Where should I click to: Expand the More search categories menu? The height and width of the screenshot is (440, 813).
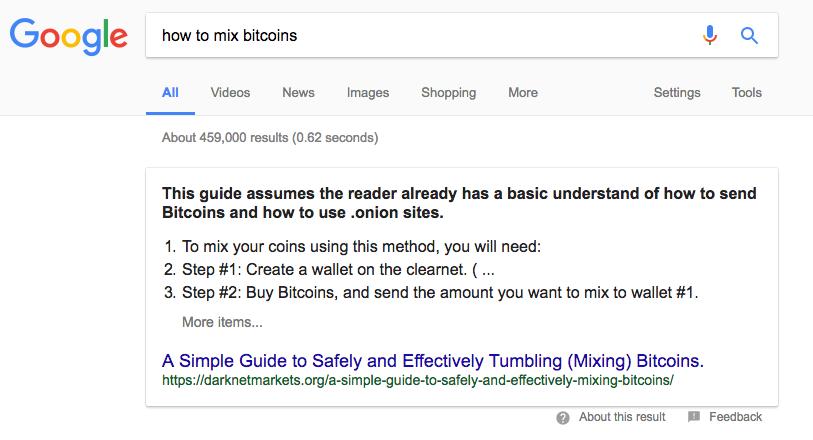click(x=523, y=93)
